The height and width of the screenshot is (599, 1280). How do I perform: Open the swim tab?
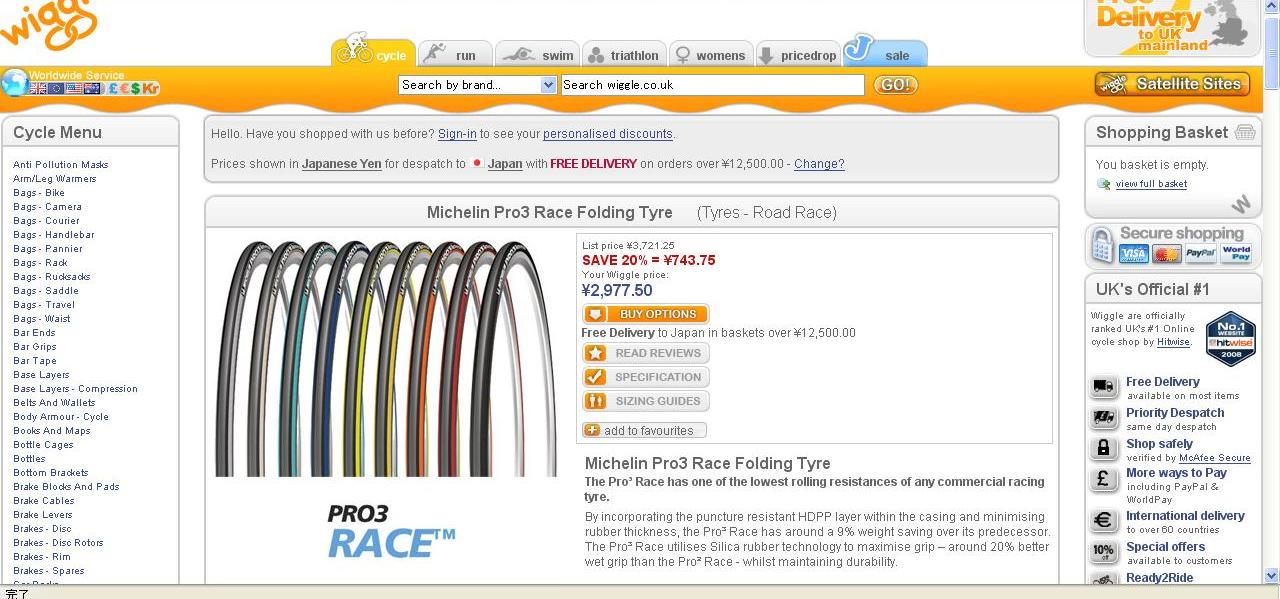click(x=537, y=53)
